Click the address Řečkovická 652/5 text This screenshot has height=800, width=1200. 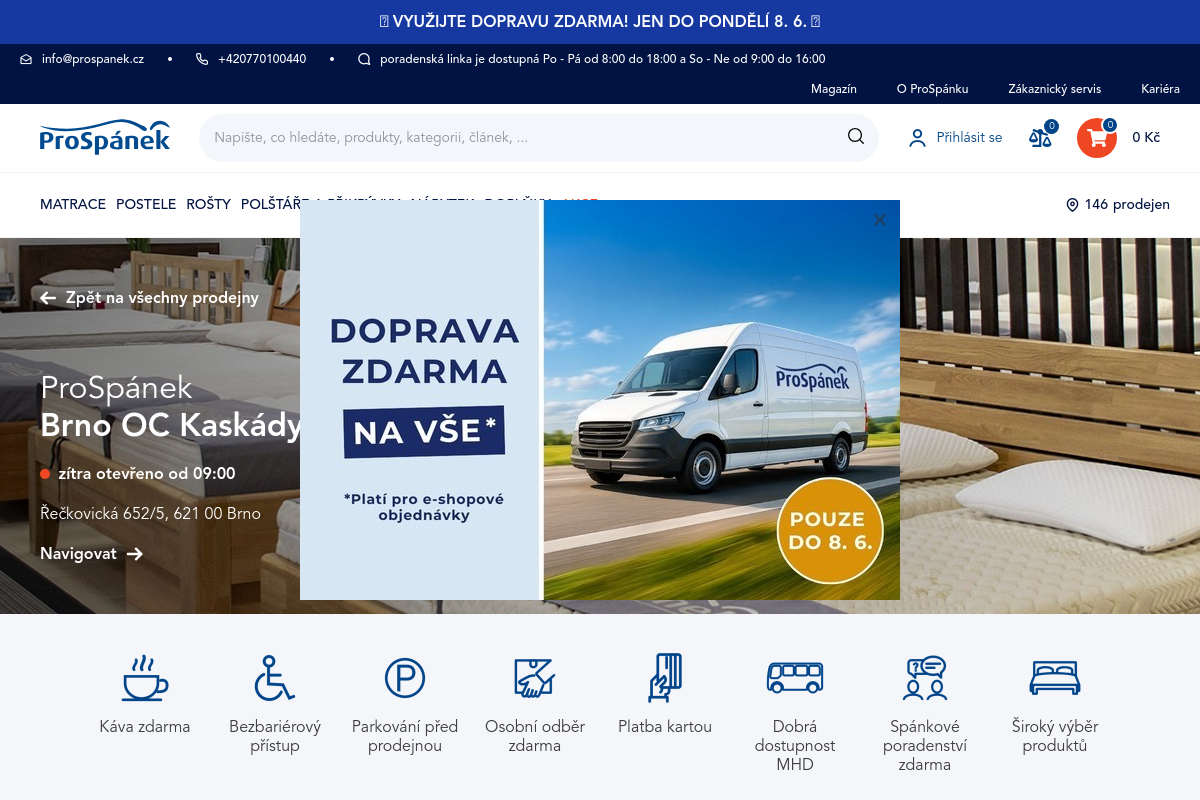tap(150, 514)
